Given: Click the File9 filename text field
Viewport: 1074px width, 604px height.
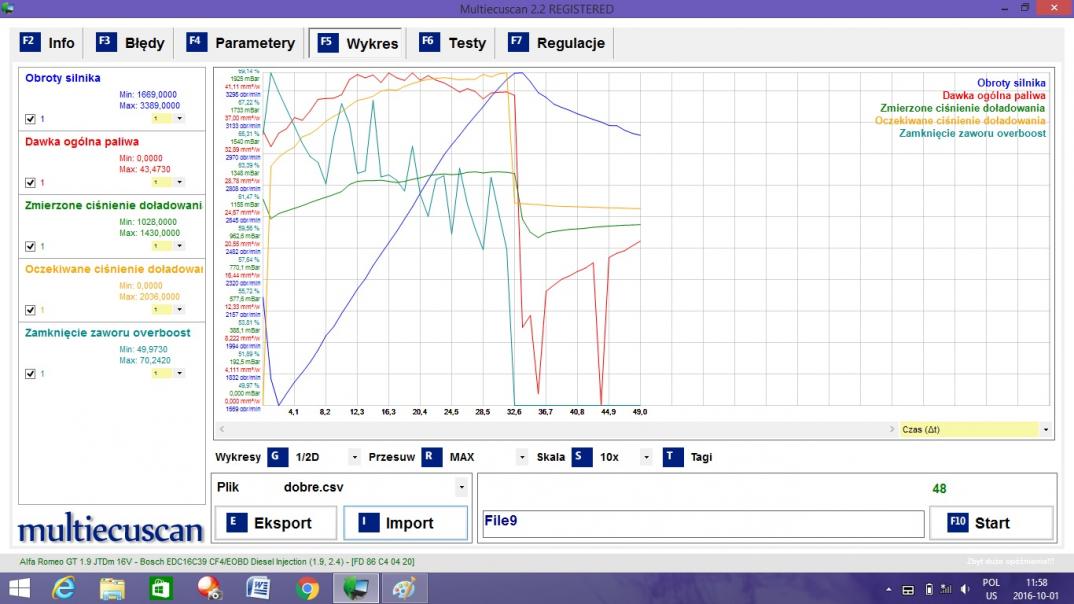Looking at the screenshot, I should pos(702,523).
